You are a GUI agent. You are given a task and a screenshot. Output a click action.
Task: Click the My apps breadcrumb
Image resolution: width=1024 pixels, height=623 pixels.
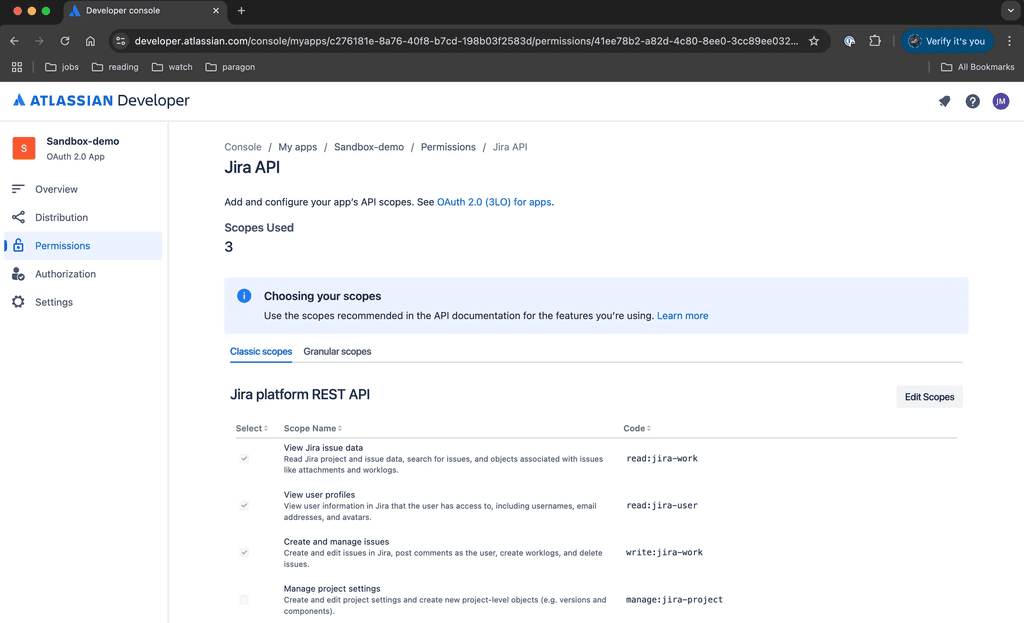tap(297, 146)
